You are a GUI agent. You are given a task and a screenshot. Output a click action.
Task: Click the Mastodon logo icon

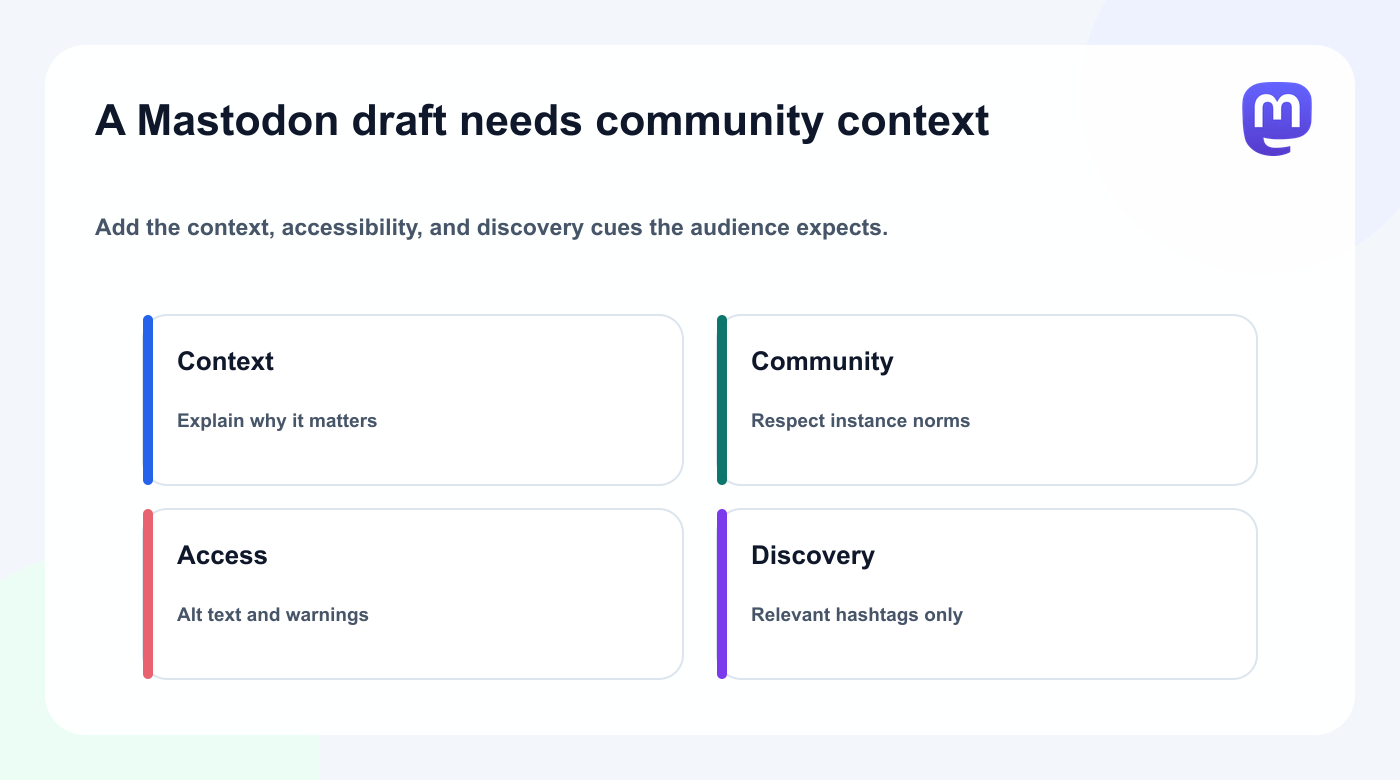click(1277, 119)
